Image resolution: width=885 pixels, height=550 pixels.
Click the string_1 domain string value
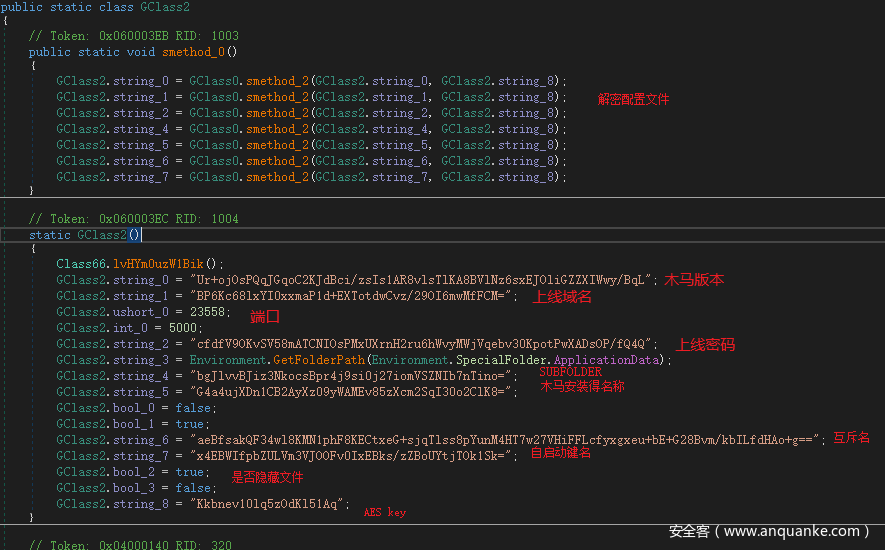pos(353,296)
